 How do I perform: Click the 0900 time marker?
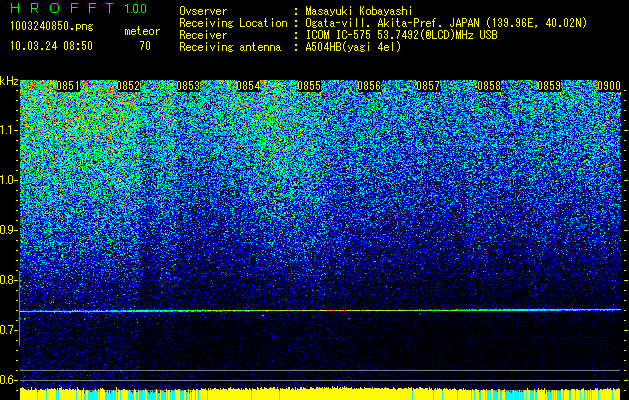click(609, 86)
